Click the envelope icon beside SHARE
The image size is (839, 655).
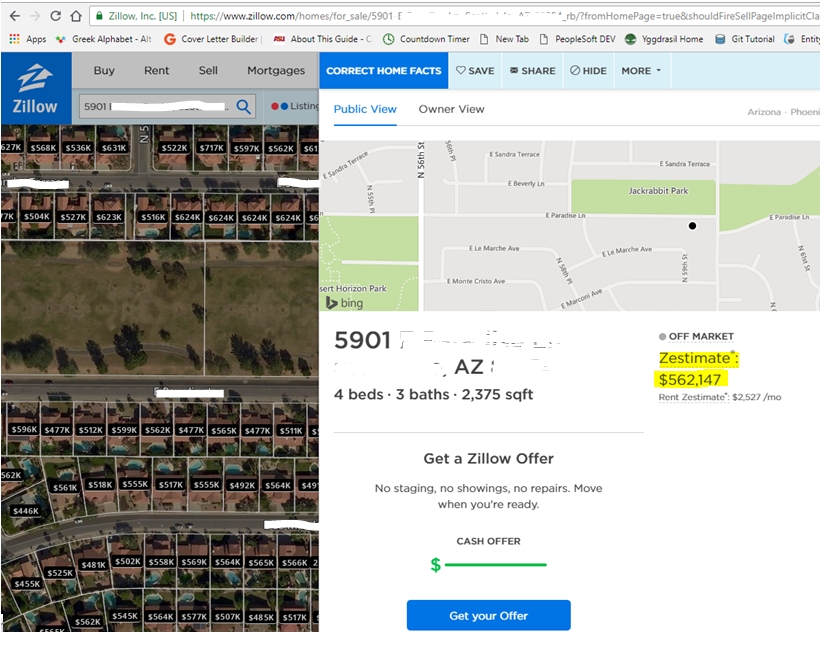pyautogui.click(x=512, y=71)
